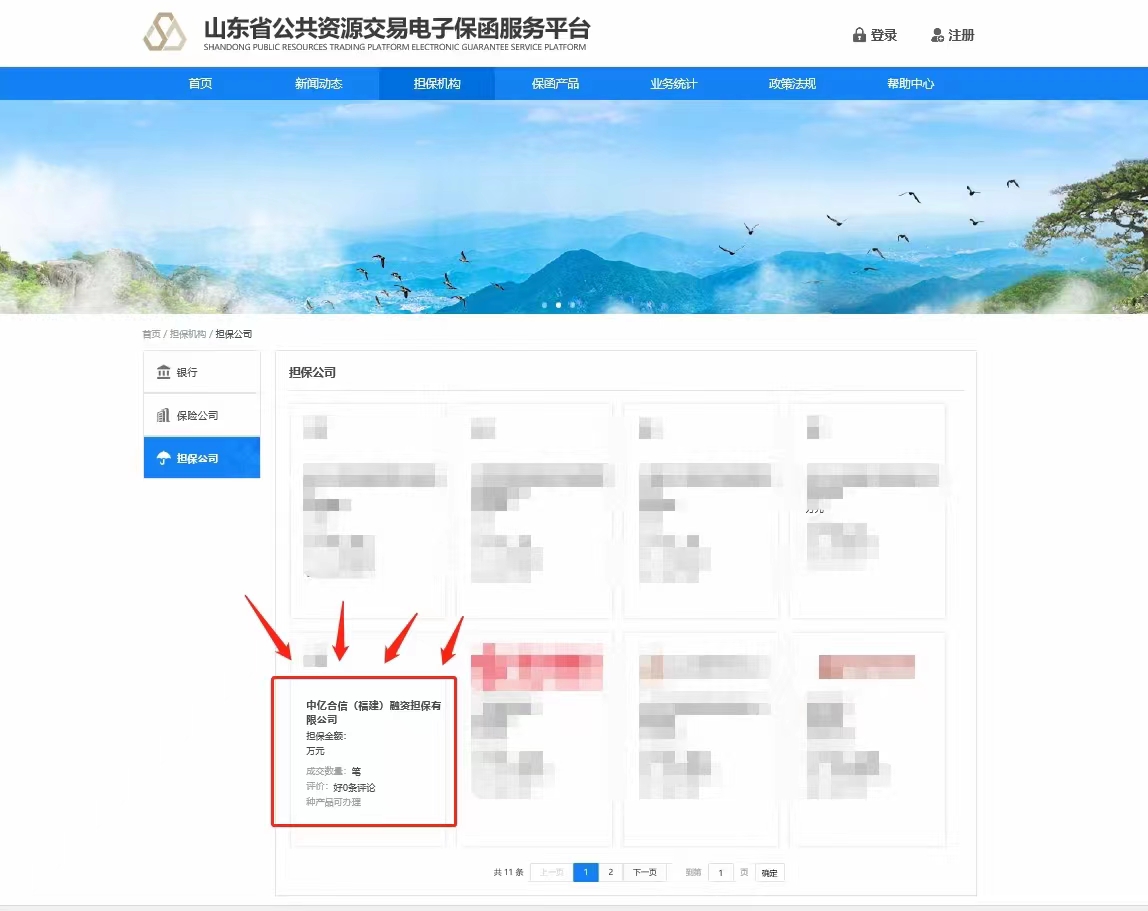The image size is (1148, 911).
Task: Open 帮助中心 from the navigation bar
Action: pyautogui.click(x=910, y=84)
